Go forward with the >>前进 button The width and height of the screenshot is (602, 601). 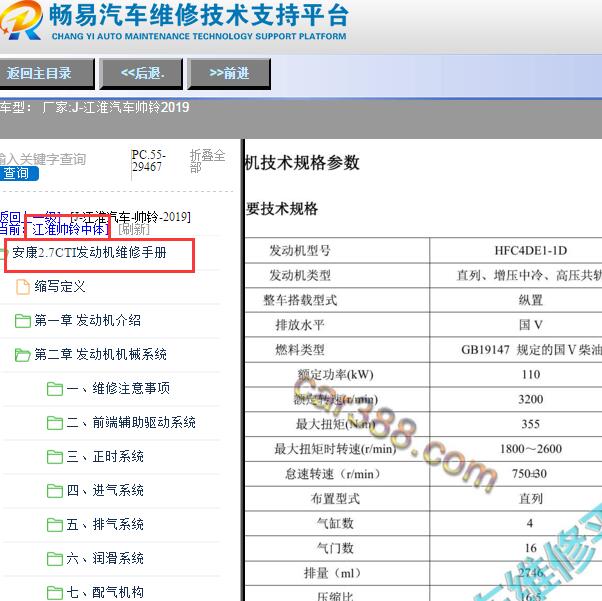(x=229, y=74)
